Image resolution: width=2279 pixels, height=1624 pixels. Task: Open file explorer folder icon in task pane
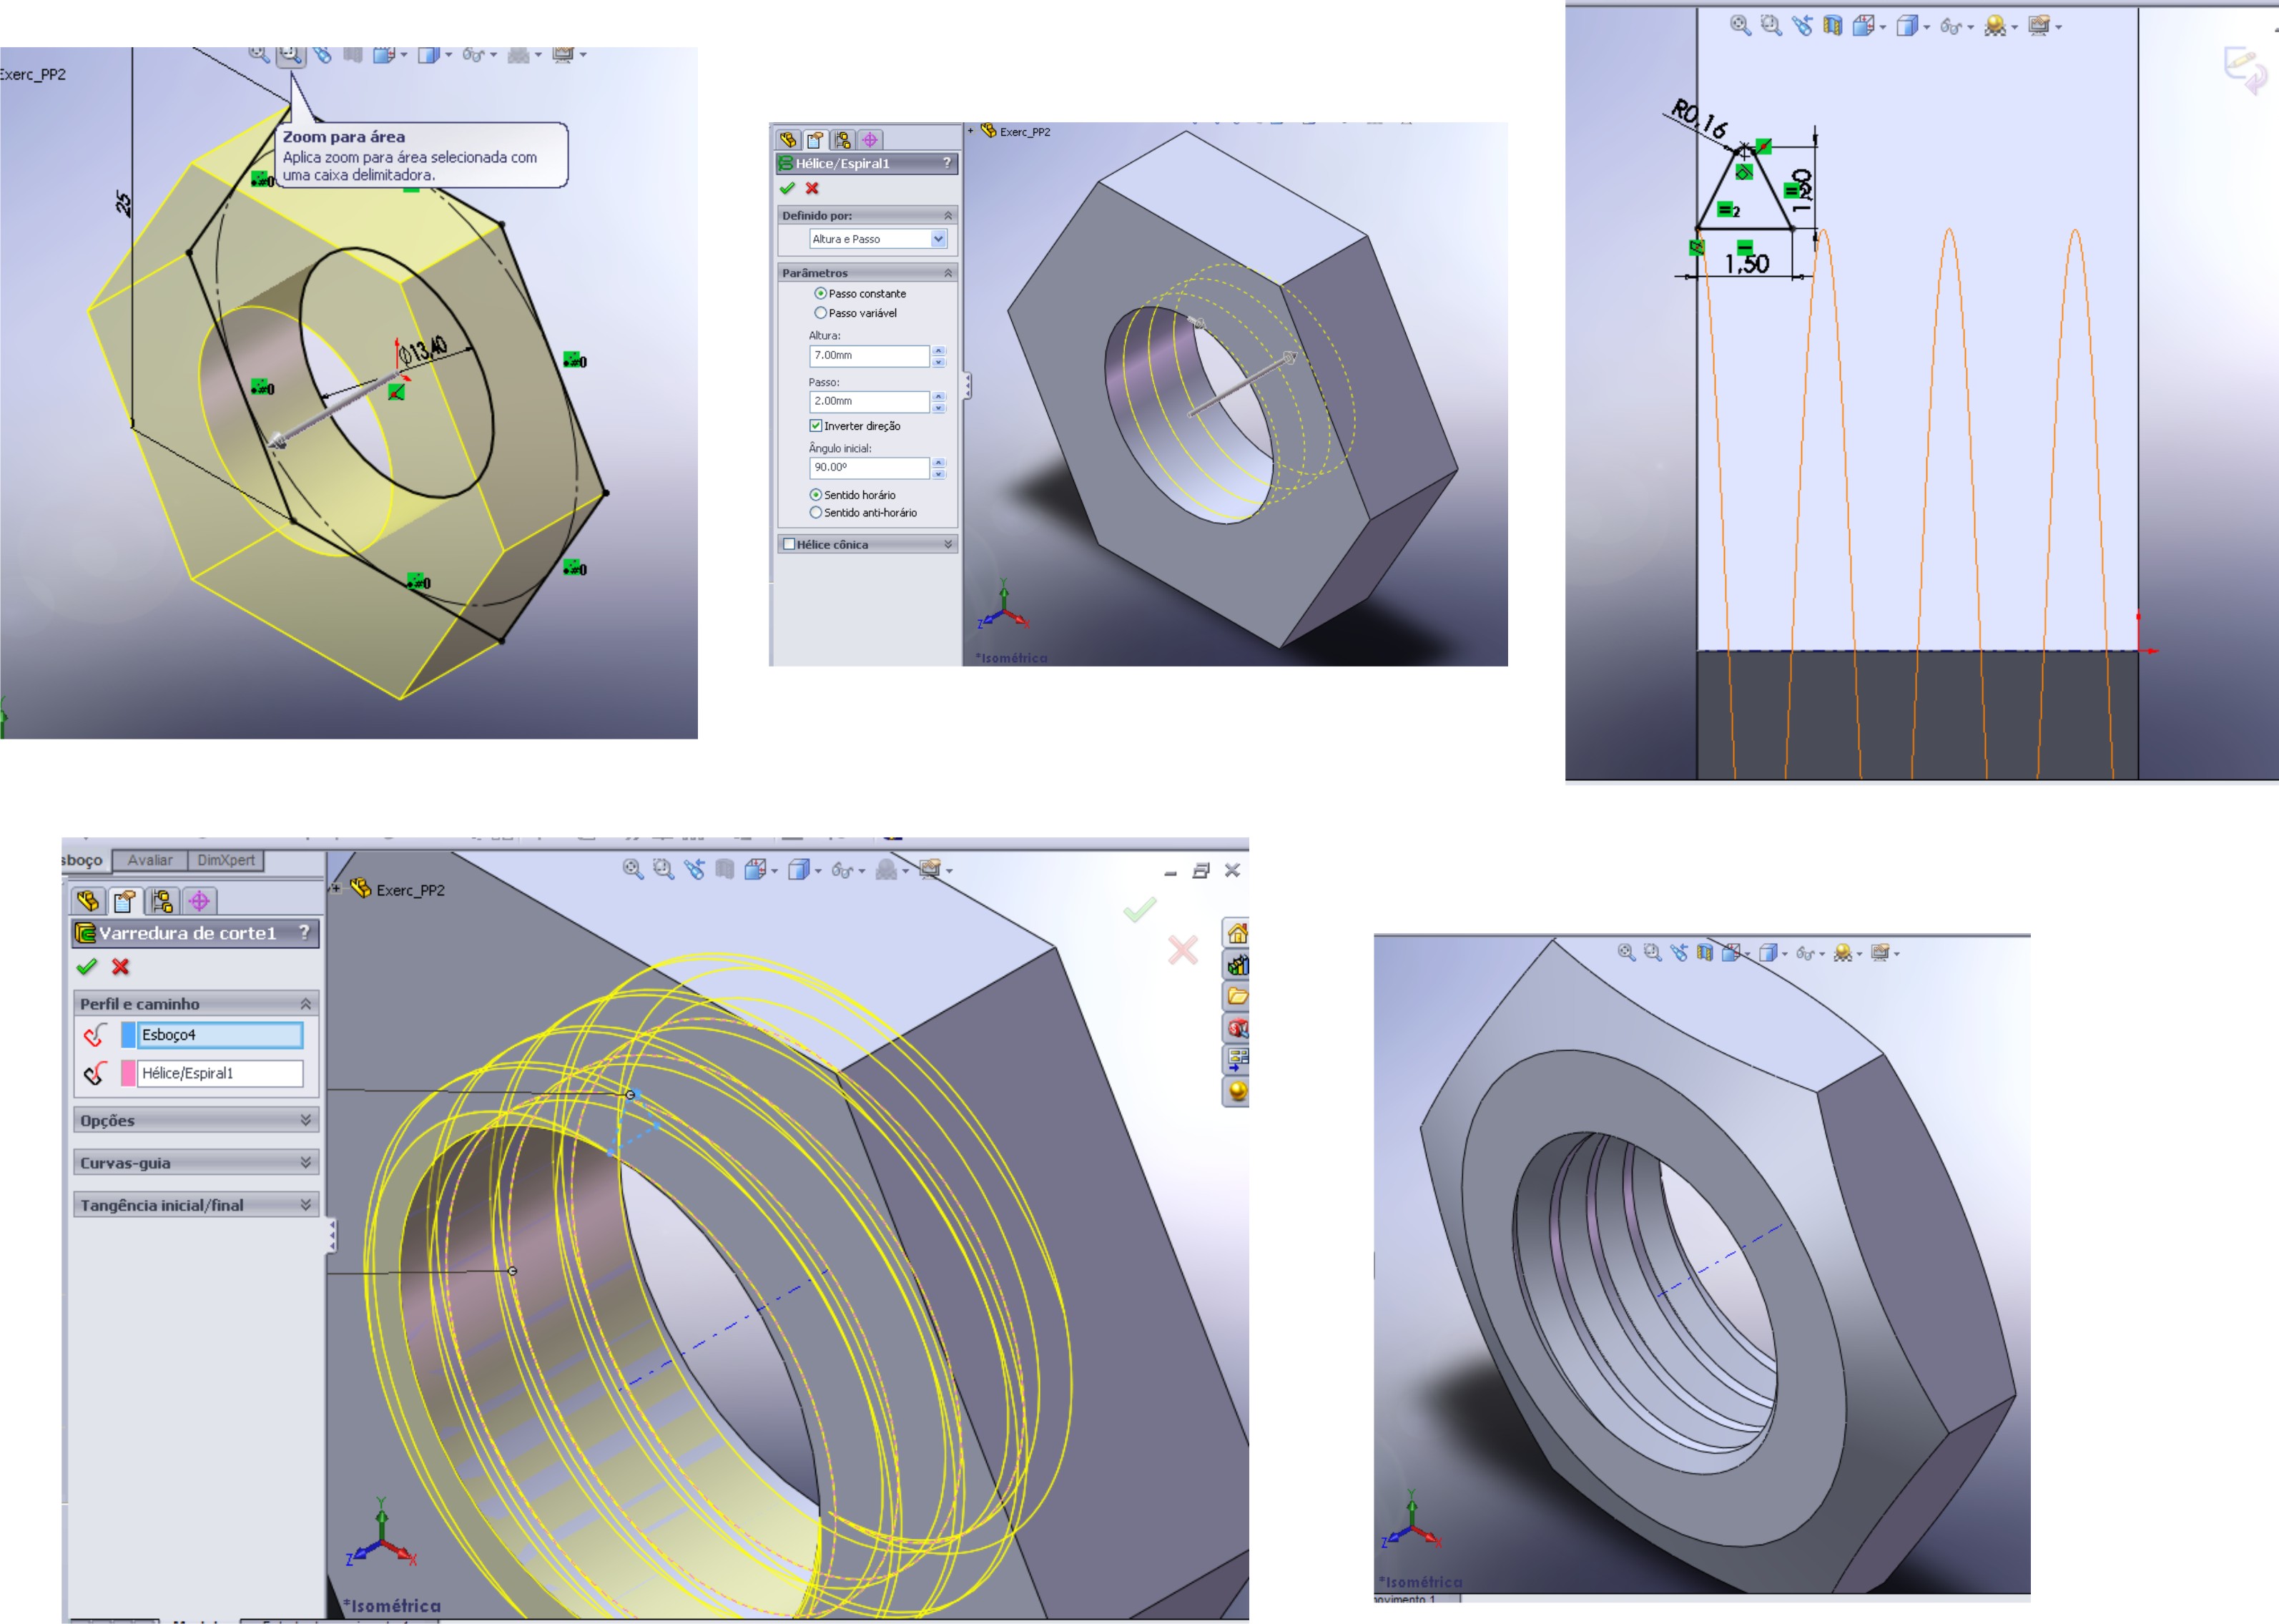click(x=1237, y=996)
